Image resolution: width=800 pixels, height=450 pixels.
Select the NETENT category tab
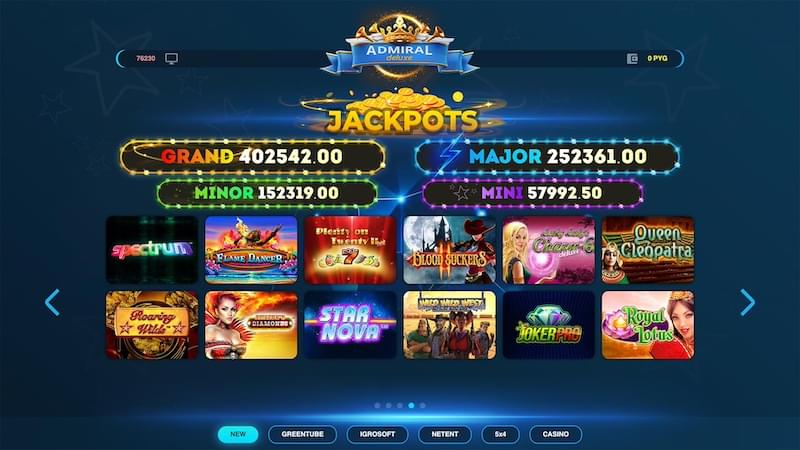pos(444,434)
